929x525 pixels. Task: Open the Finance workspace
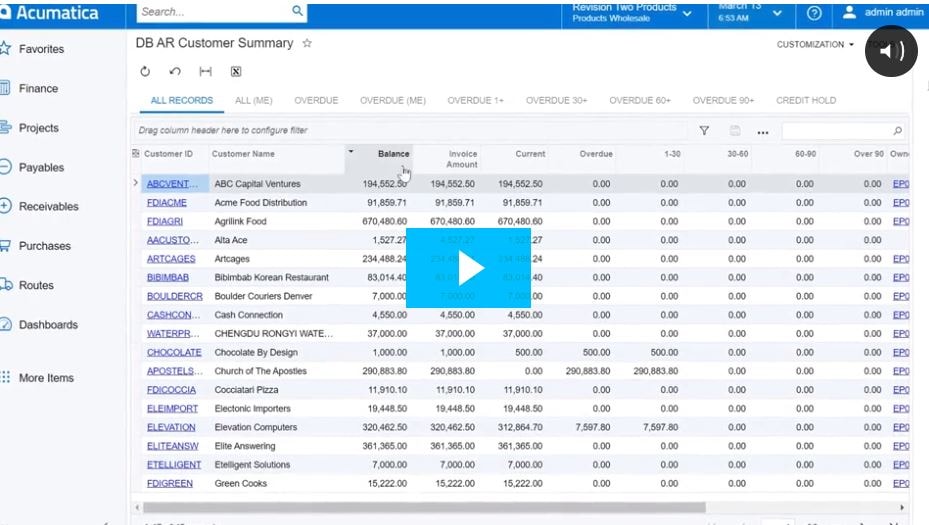coord(37,88)
